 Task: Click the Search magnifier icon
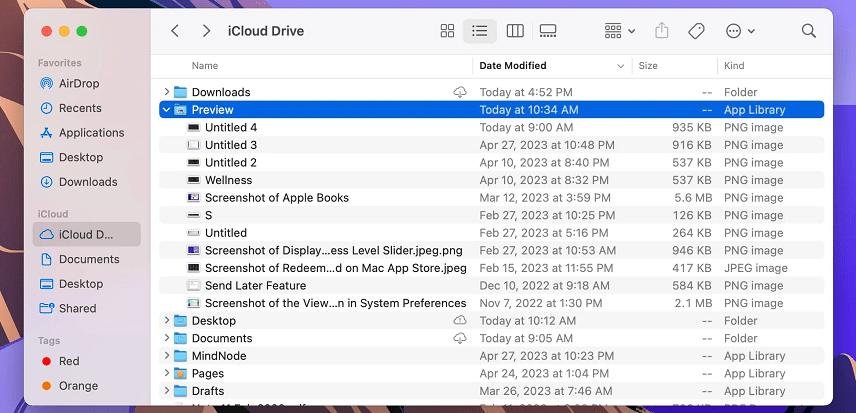(x=809, y=31)
